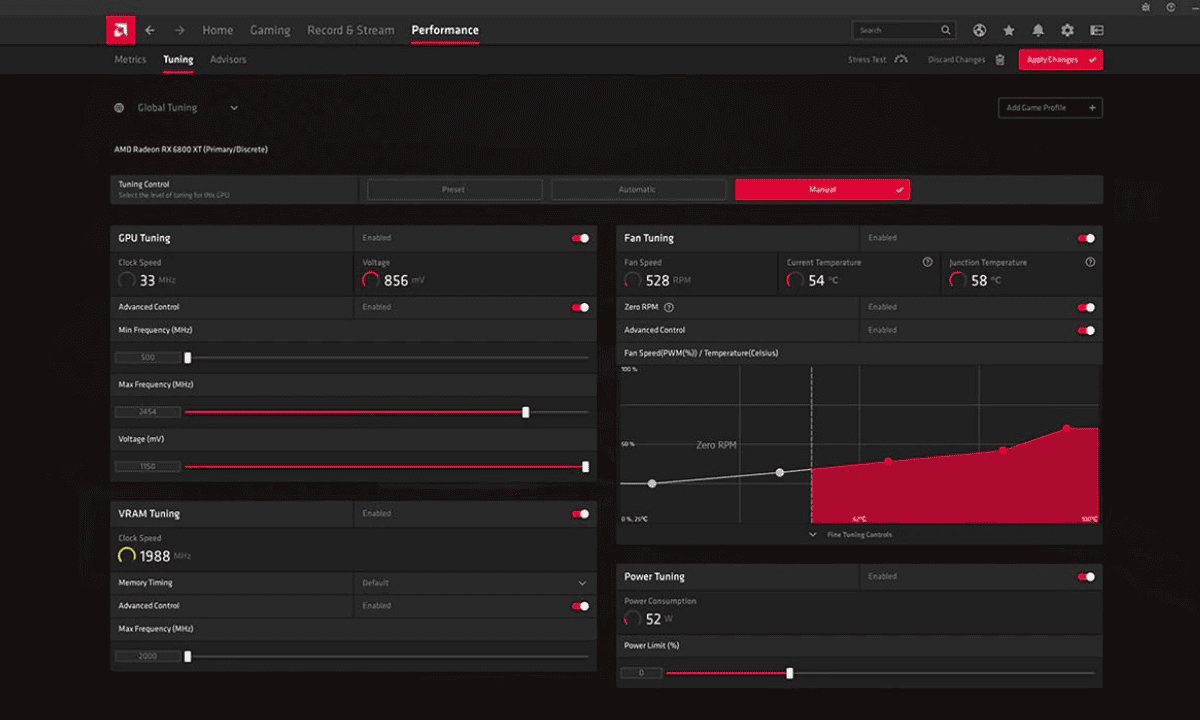Open settings via the gear icon
Screen dimensions: 1200x720
pos(1067,31)
